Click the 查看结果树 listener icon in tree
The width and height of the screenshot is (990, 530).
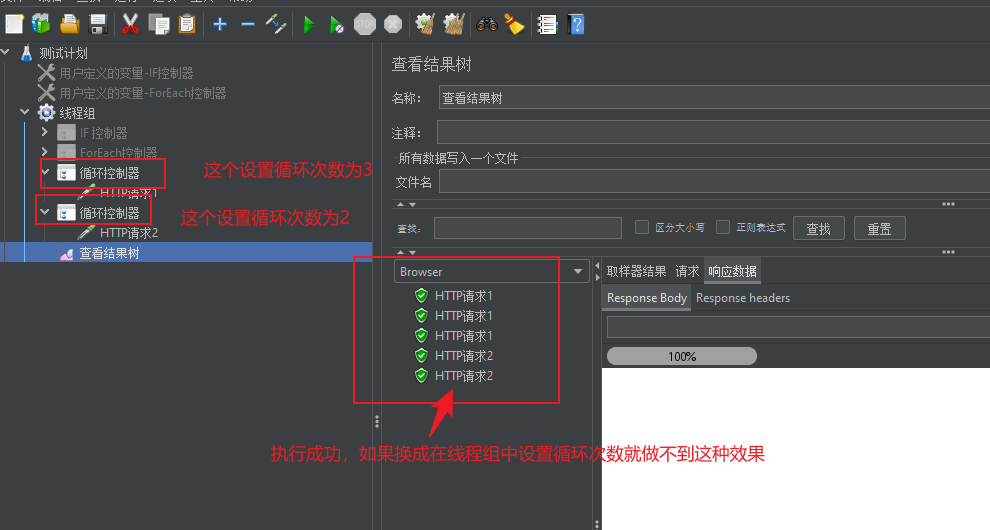pyautogui.click(x=66, y=253)
